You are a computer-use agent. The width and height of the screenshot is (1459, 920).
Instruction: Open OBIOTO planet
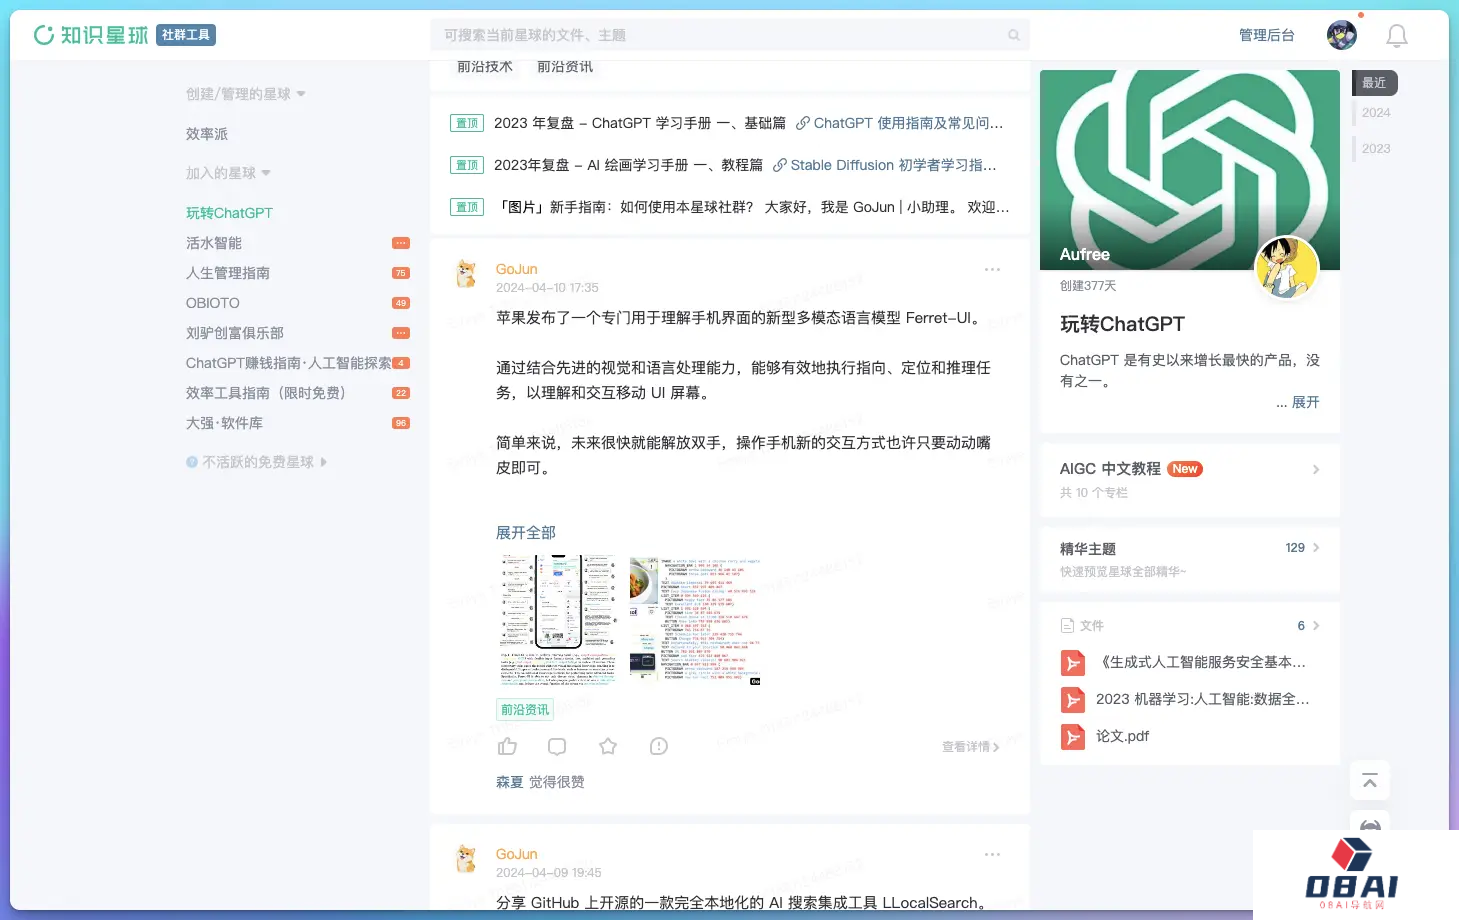coord(213,303)
